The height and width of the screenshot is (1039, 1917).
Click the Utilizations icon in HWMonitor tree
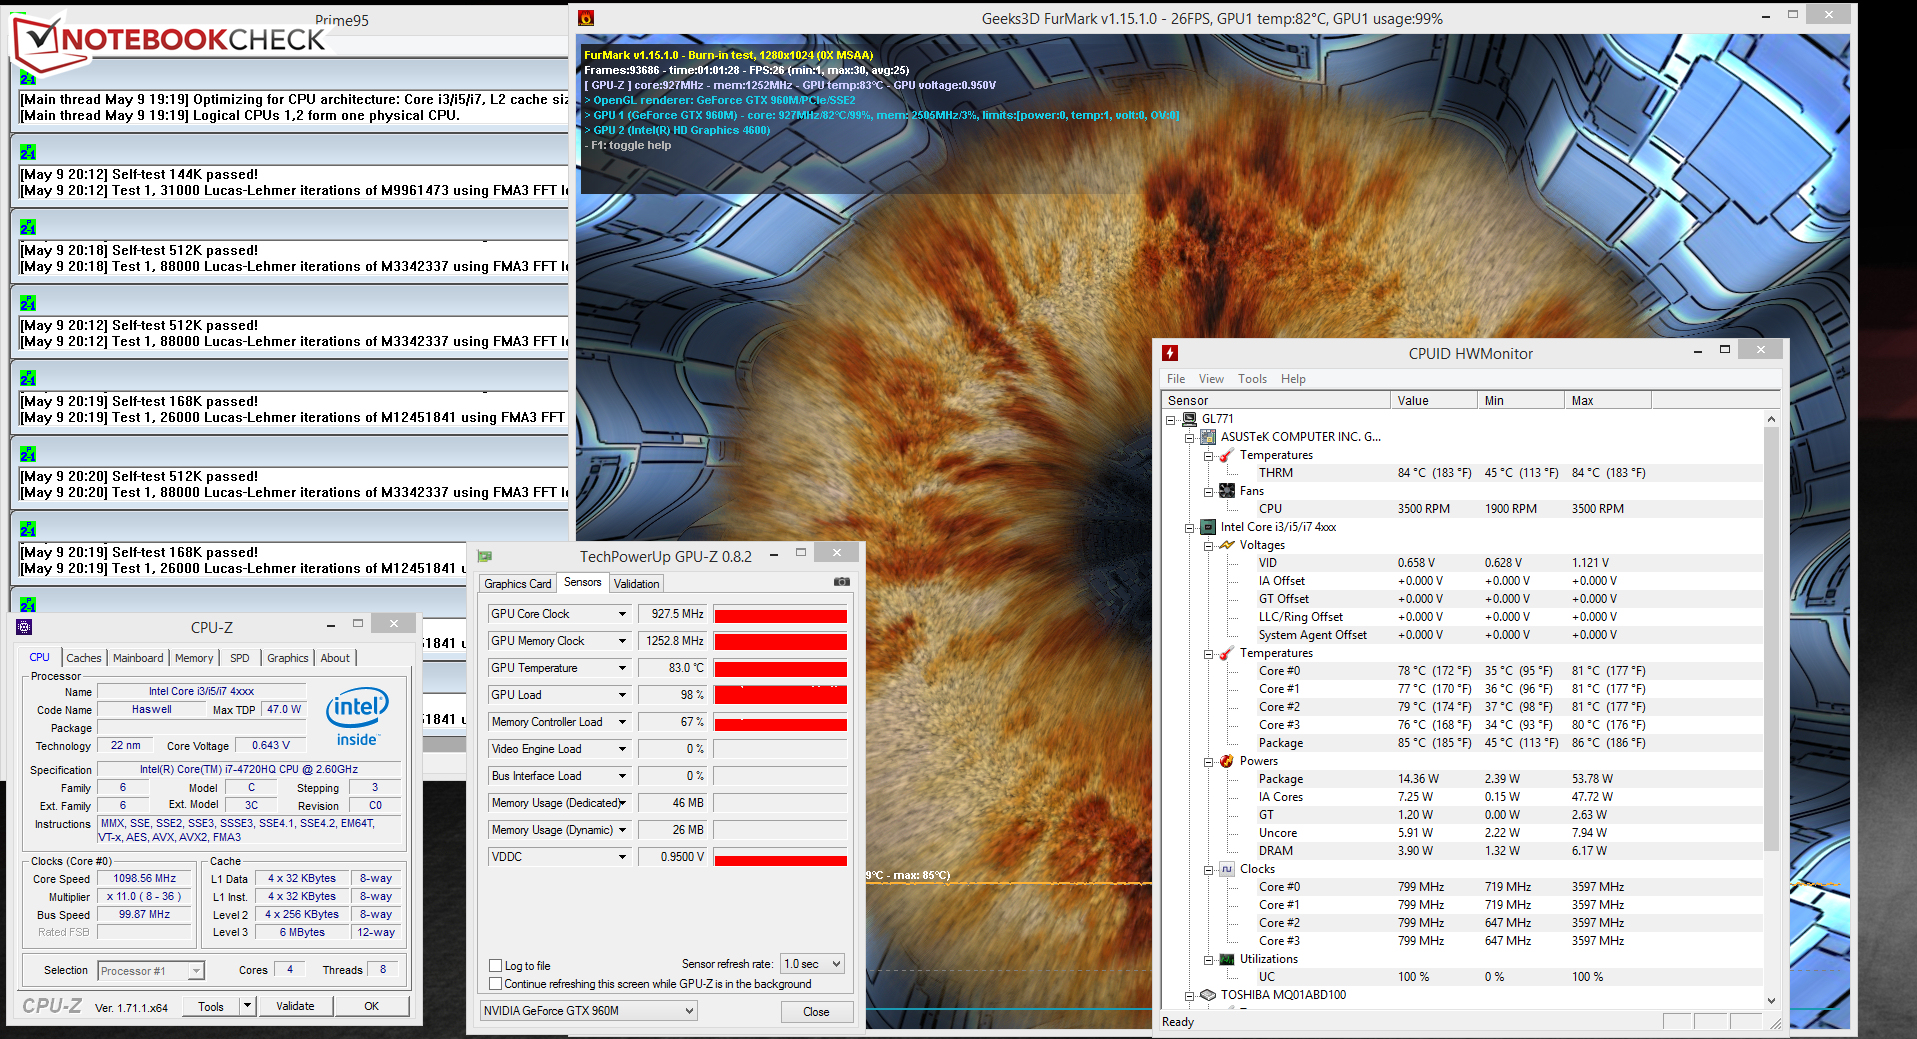pyautogui.click(x=1227, y=959)
